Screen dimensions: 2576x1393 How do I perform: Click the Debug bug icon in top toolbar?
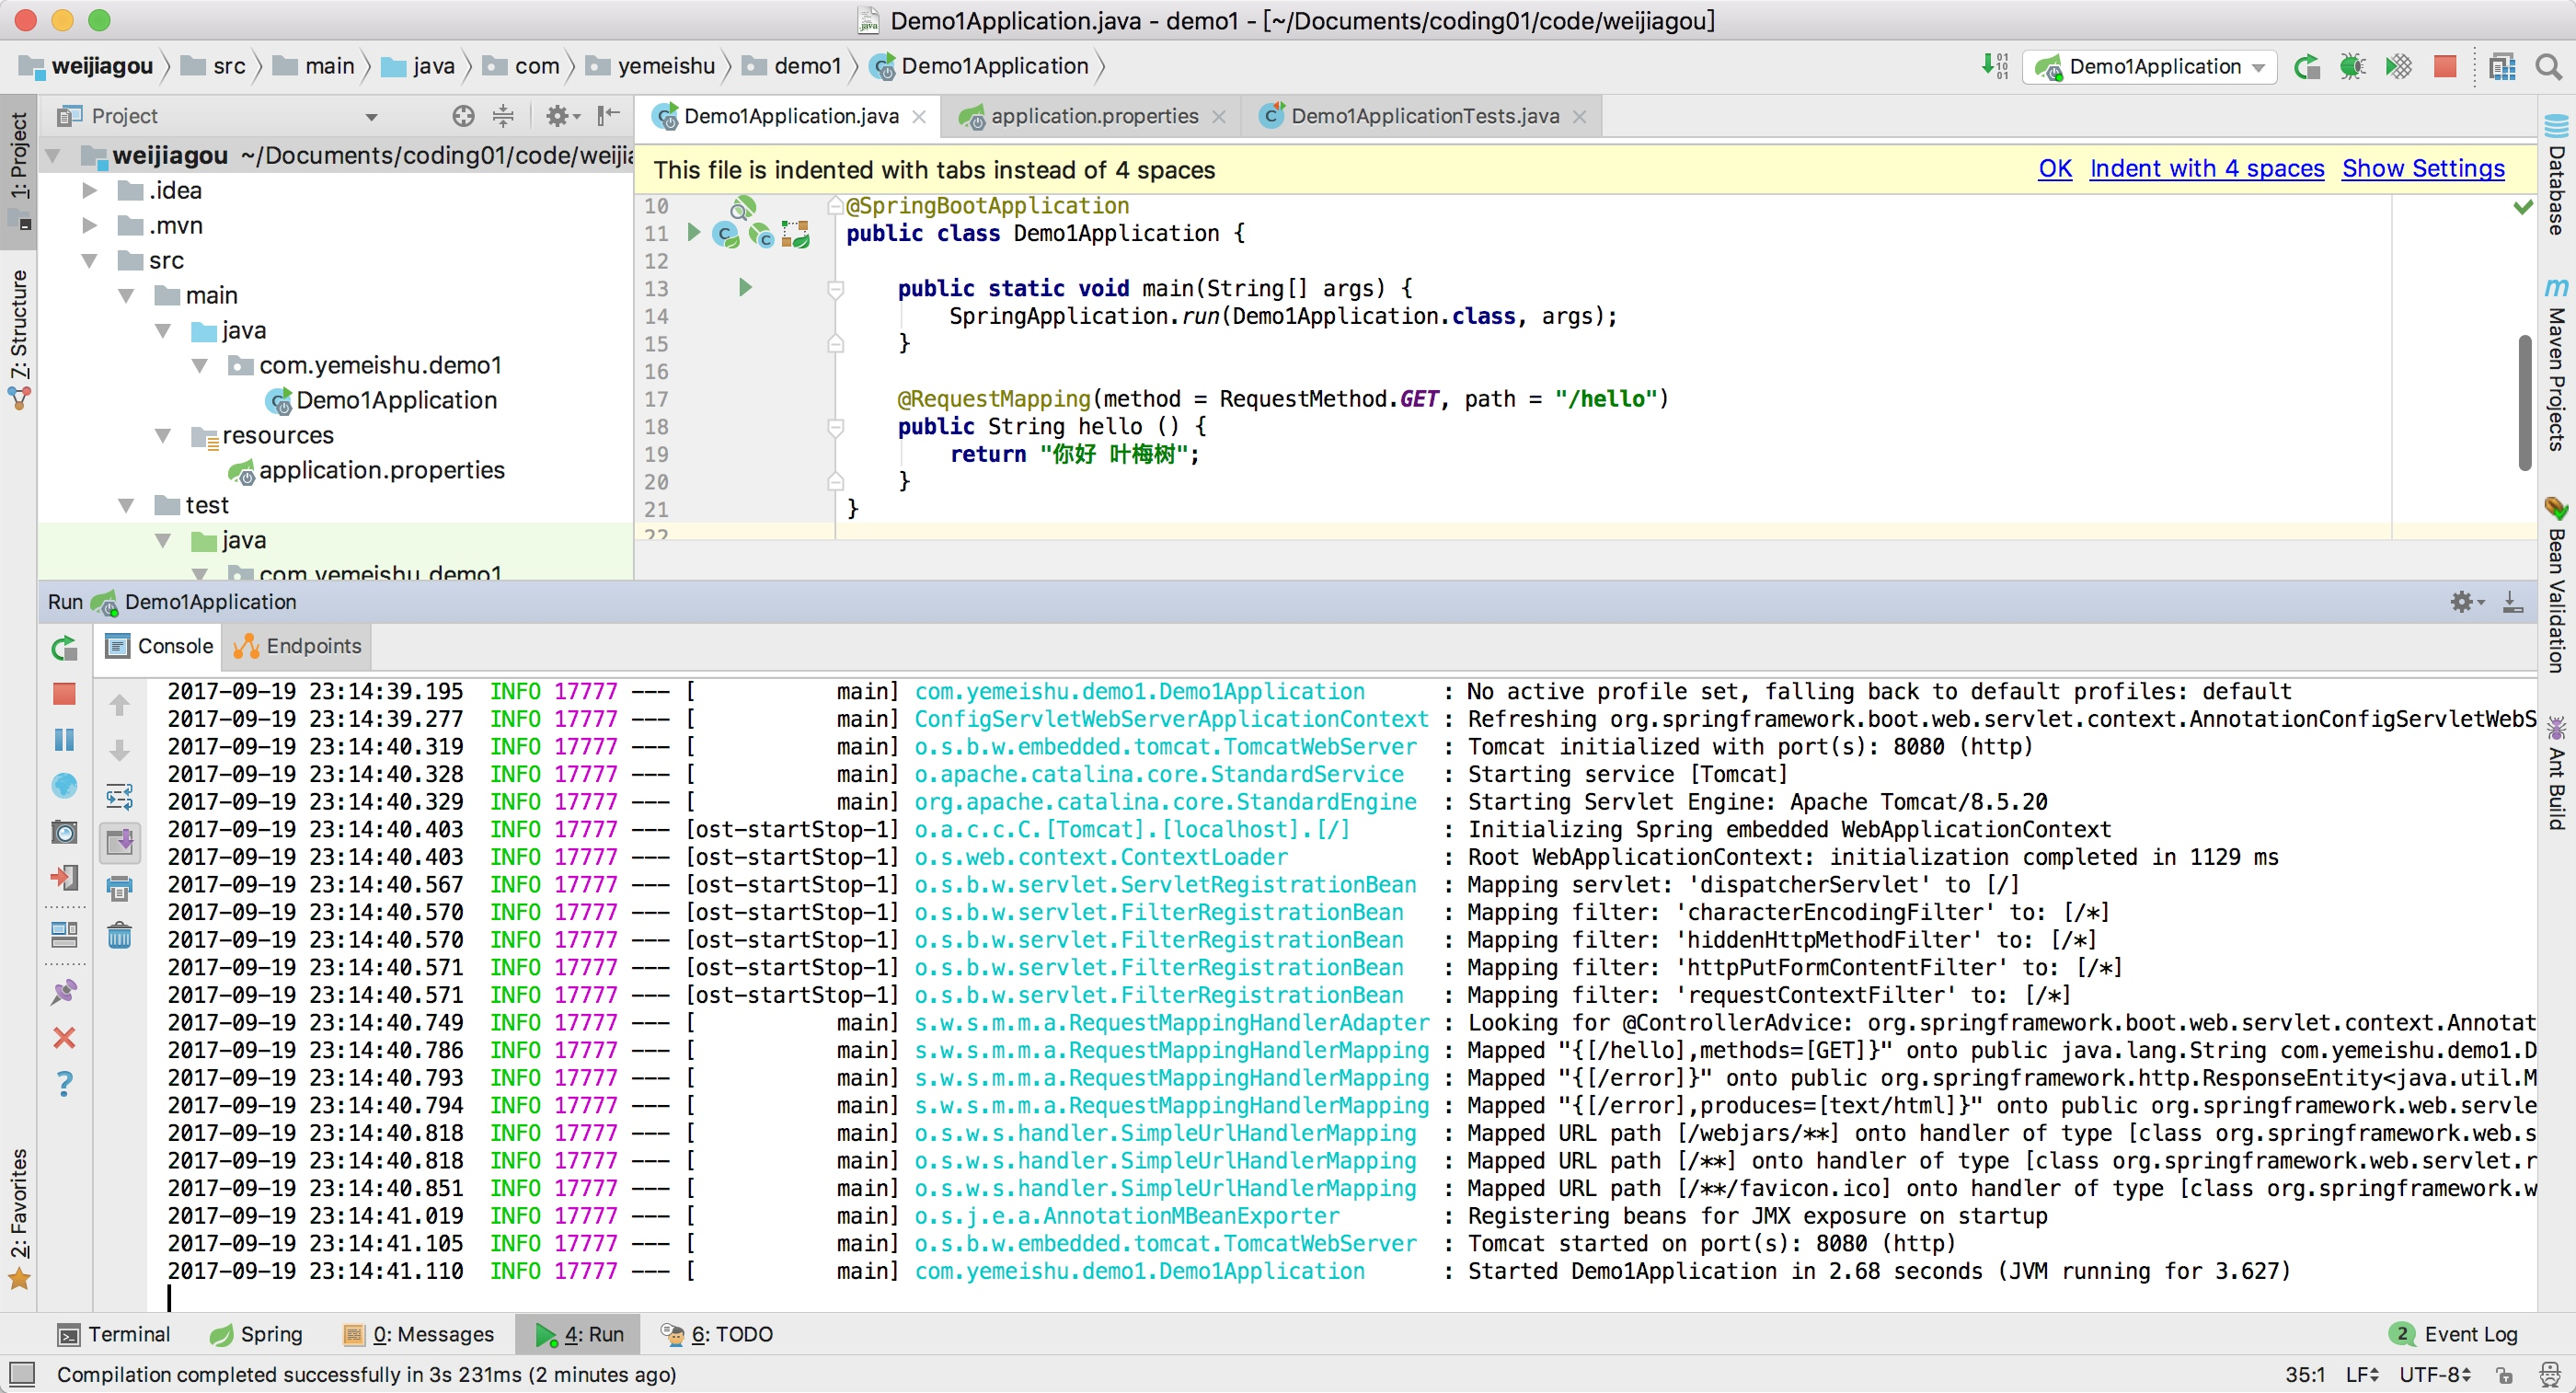[x=2352, y=67]
